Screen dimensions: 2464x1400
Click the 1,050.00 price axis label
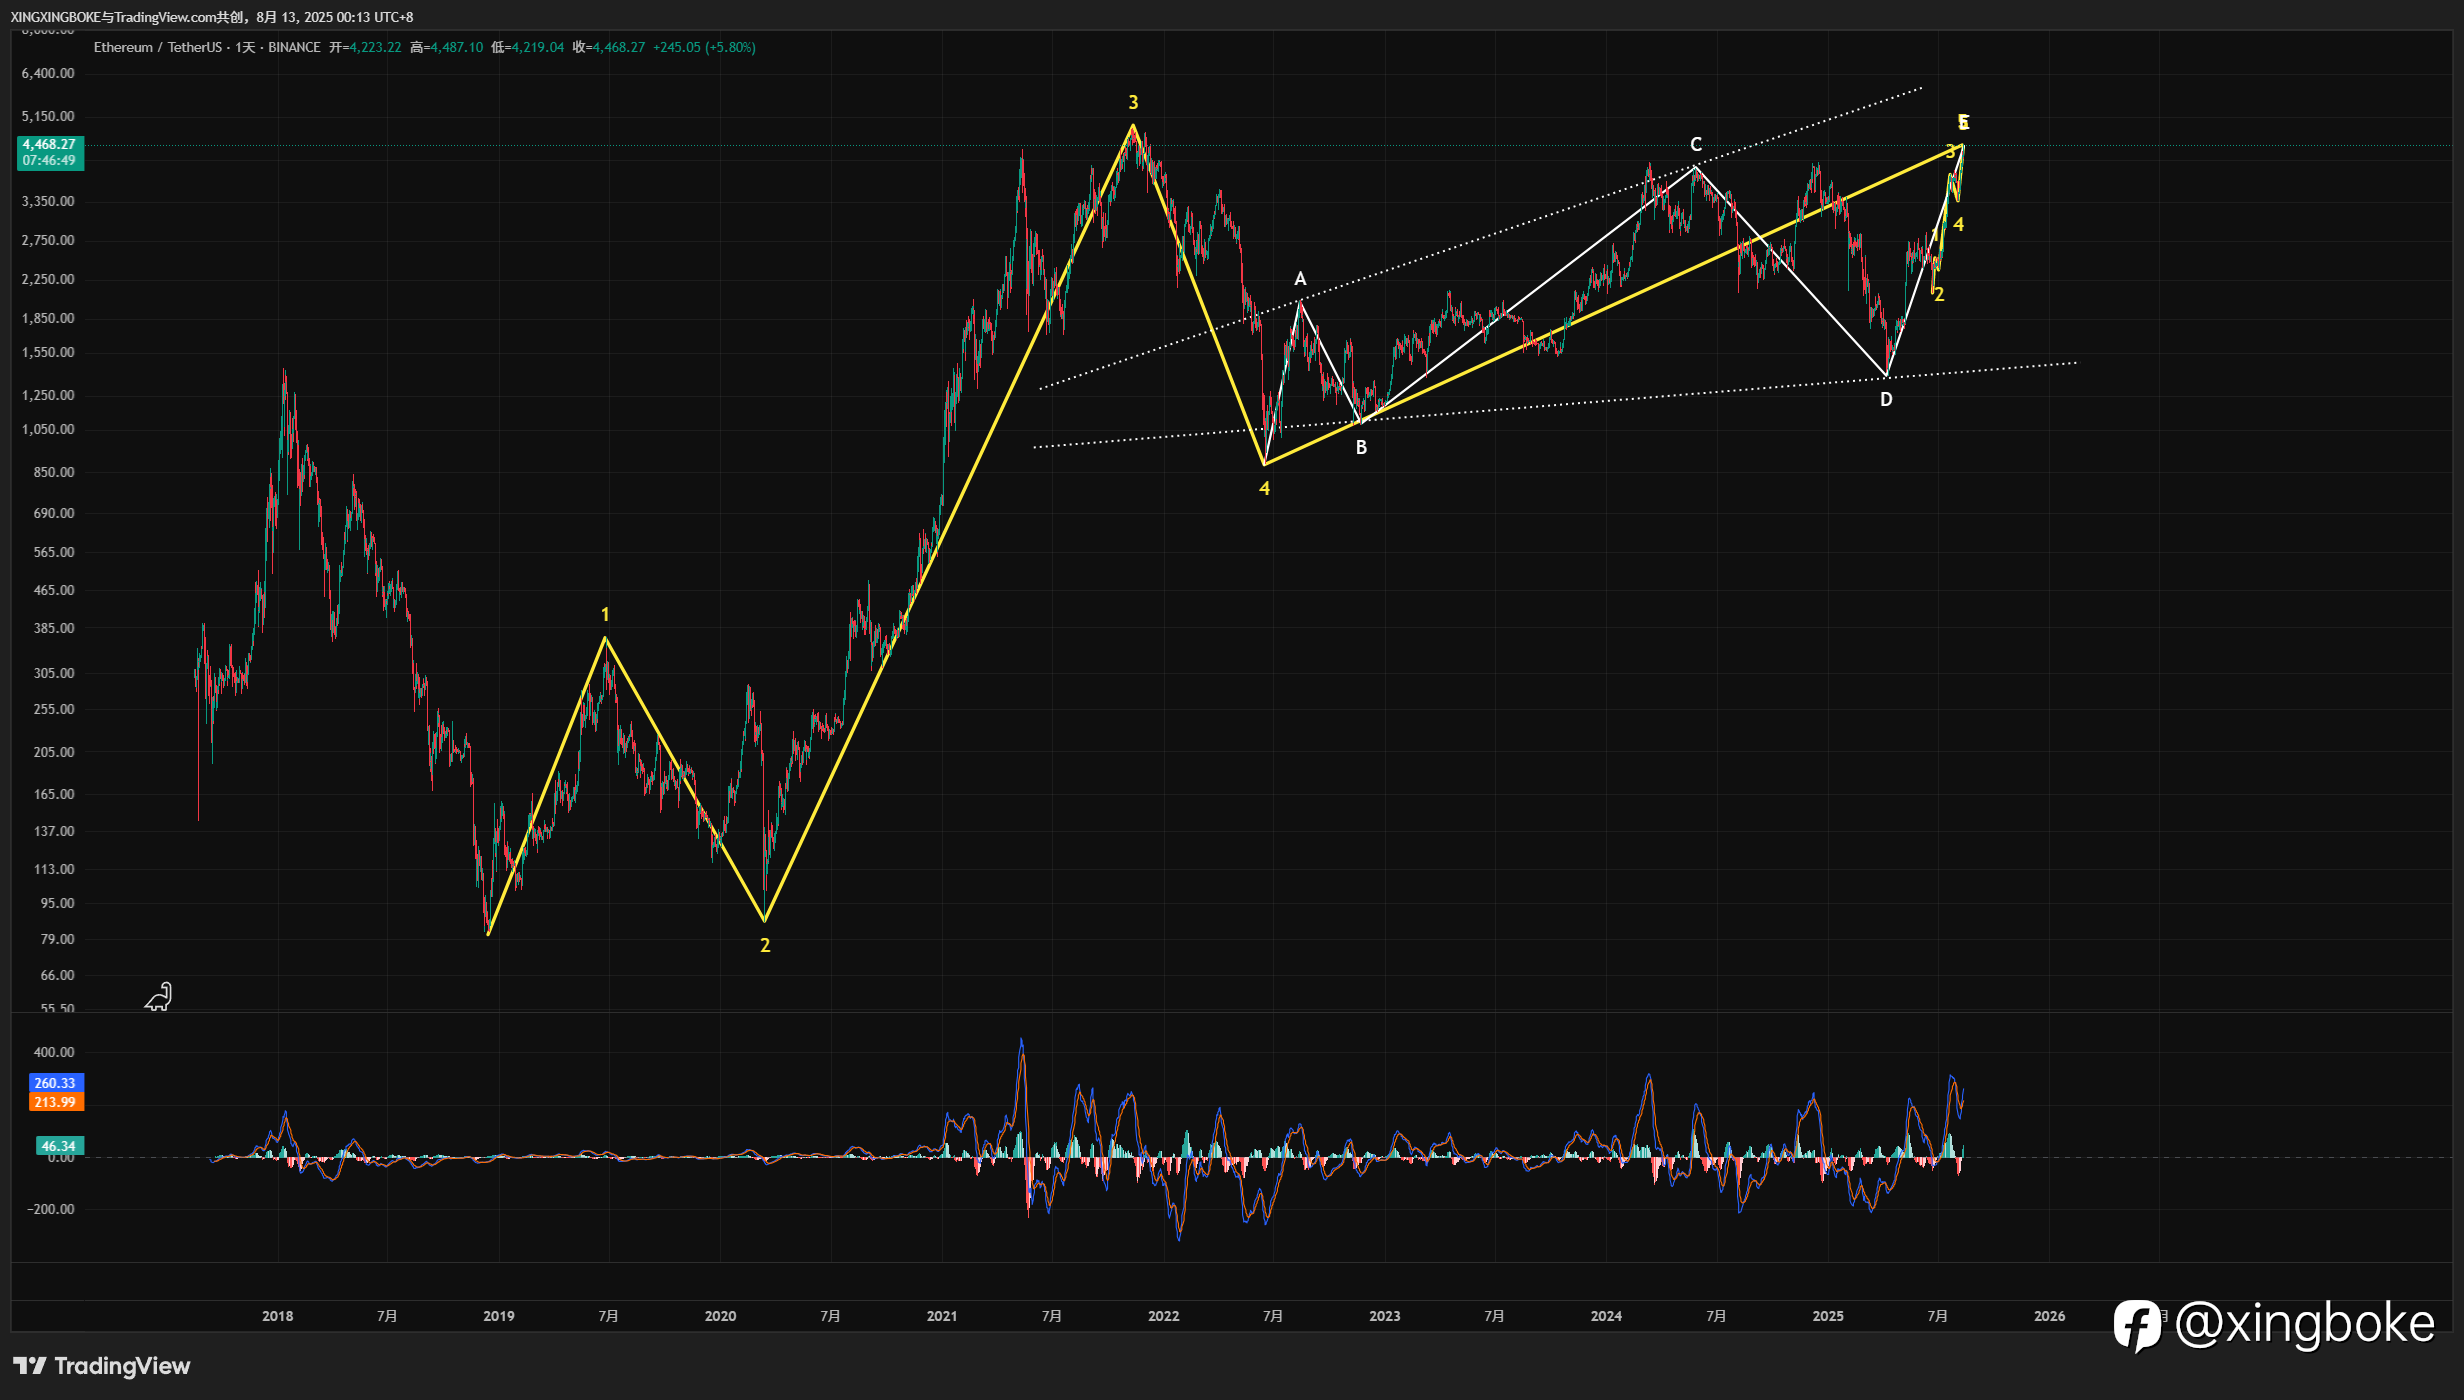coord(48,430)
